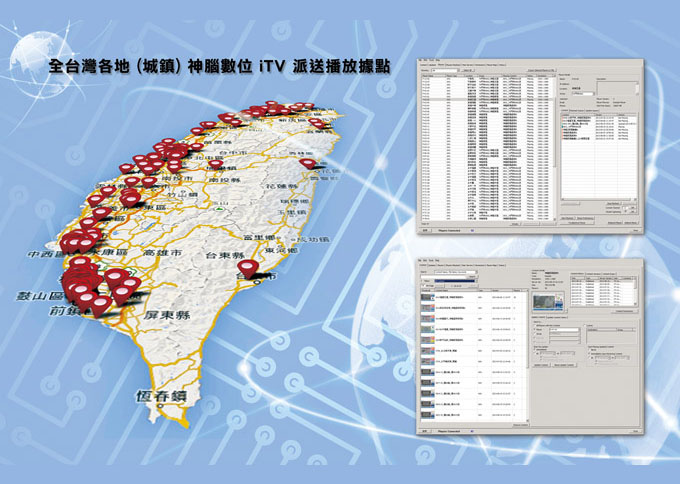Viewport: 680px width, 484px height.
Task: Click the 玉里鎮 map label
Action: (294, 213)
